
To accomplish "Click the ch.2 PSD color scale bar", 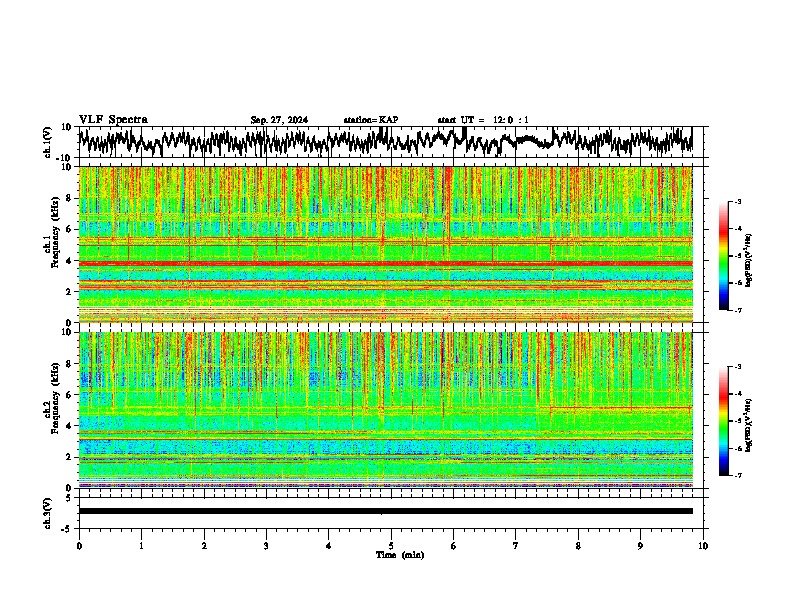I will pyautogui.click(x=724, y=421).
